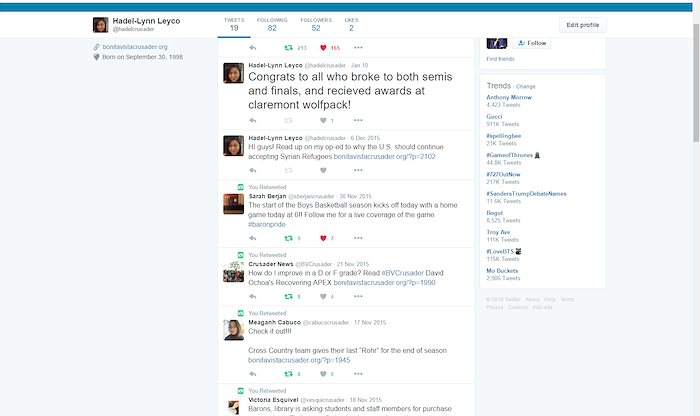Undo retweet of Meaganh Cabuco's tweet
This screenshot has height=416, width=700.
[x=288, y=374]
